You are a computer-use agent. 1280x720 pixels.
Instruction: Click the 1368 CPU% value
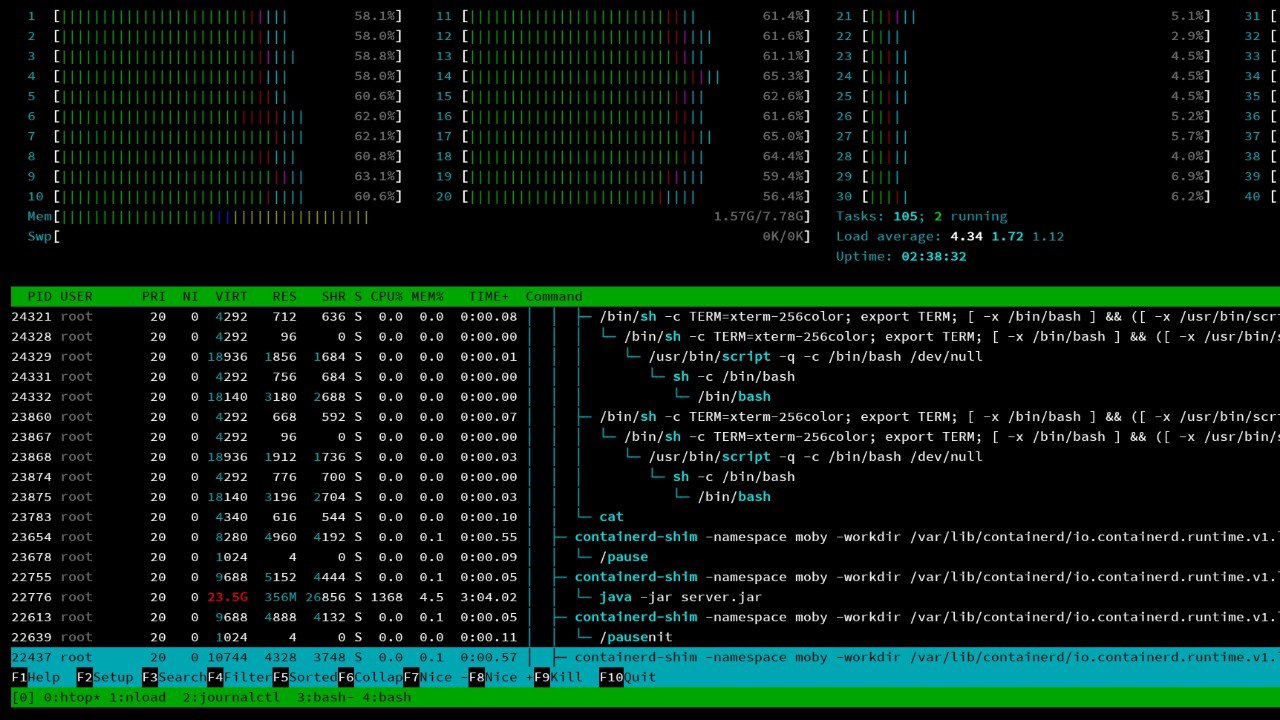coord(386,597)
